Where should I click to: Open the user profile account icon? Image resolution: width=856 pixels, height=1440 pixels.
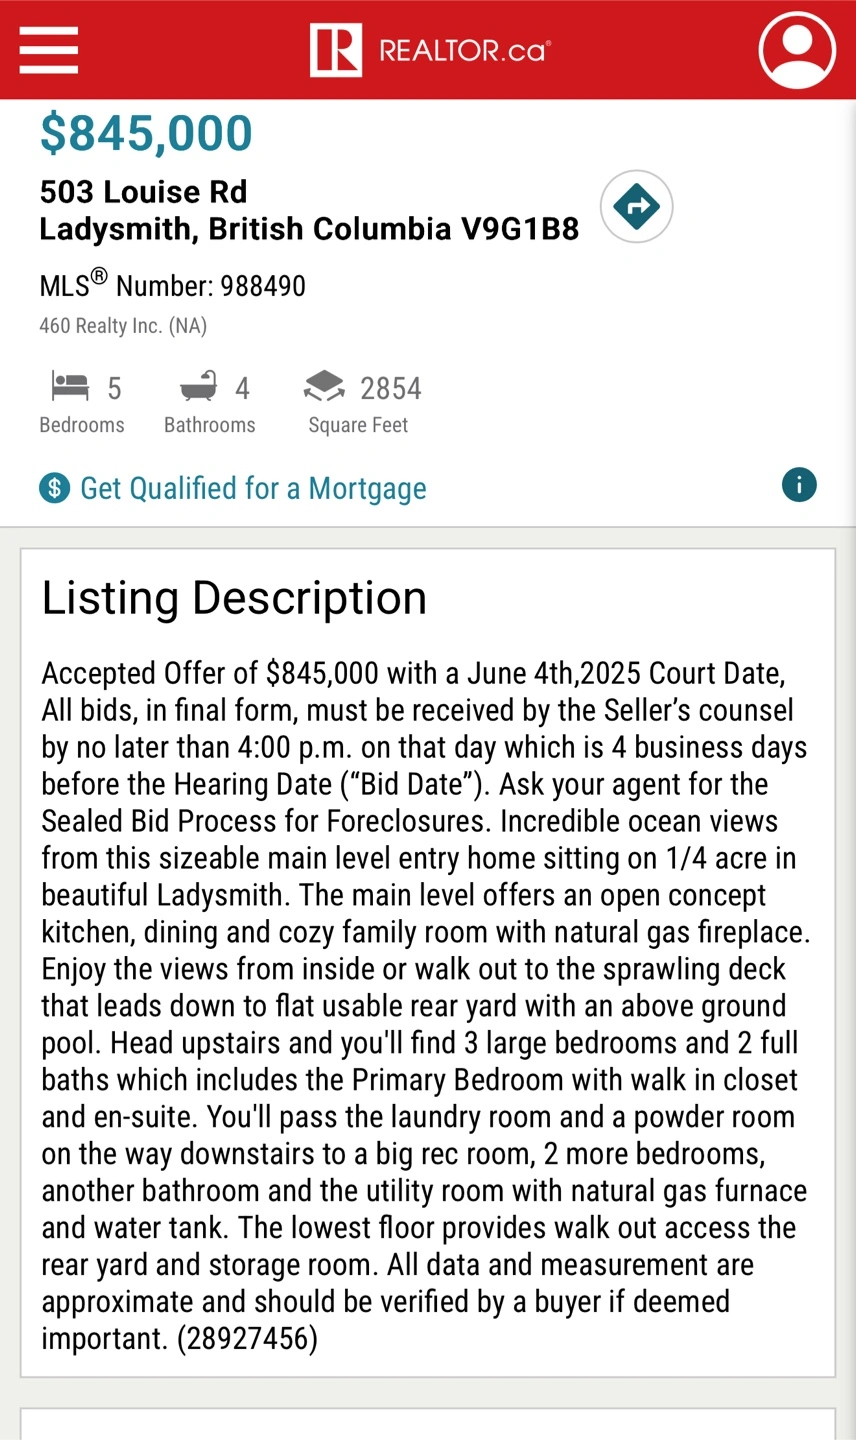(x=797, y=49)
